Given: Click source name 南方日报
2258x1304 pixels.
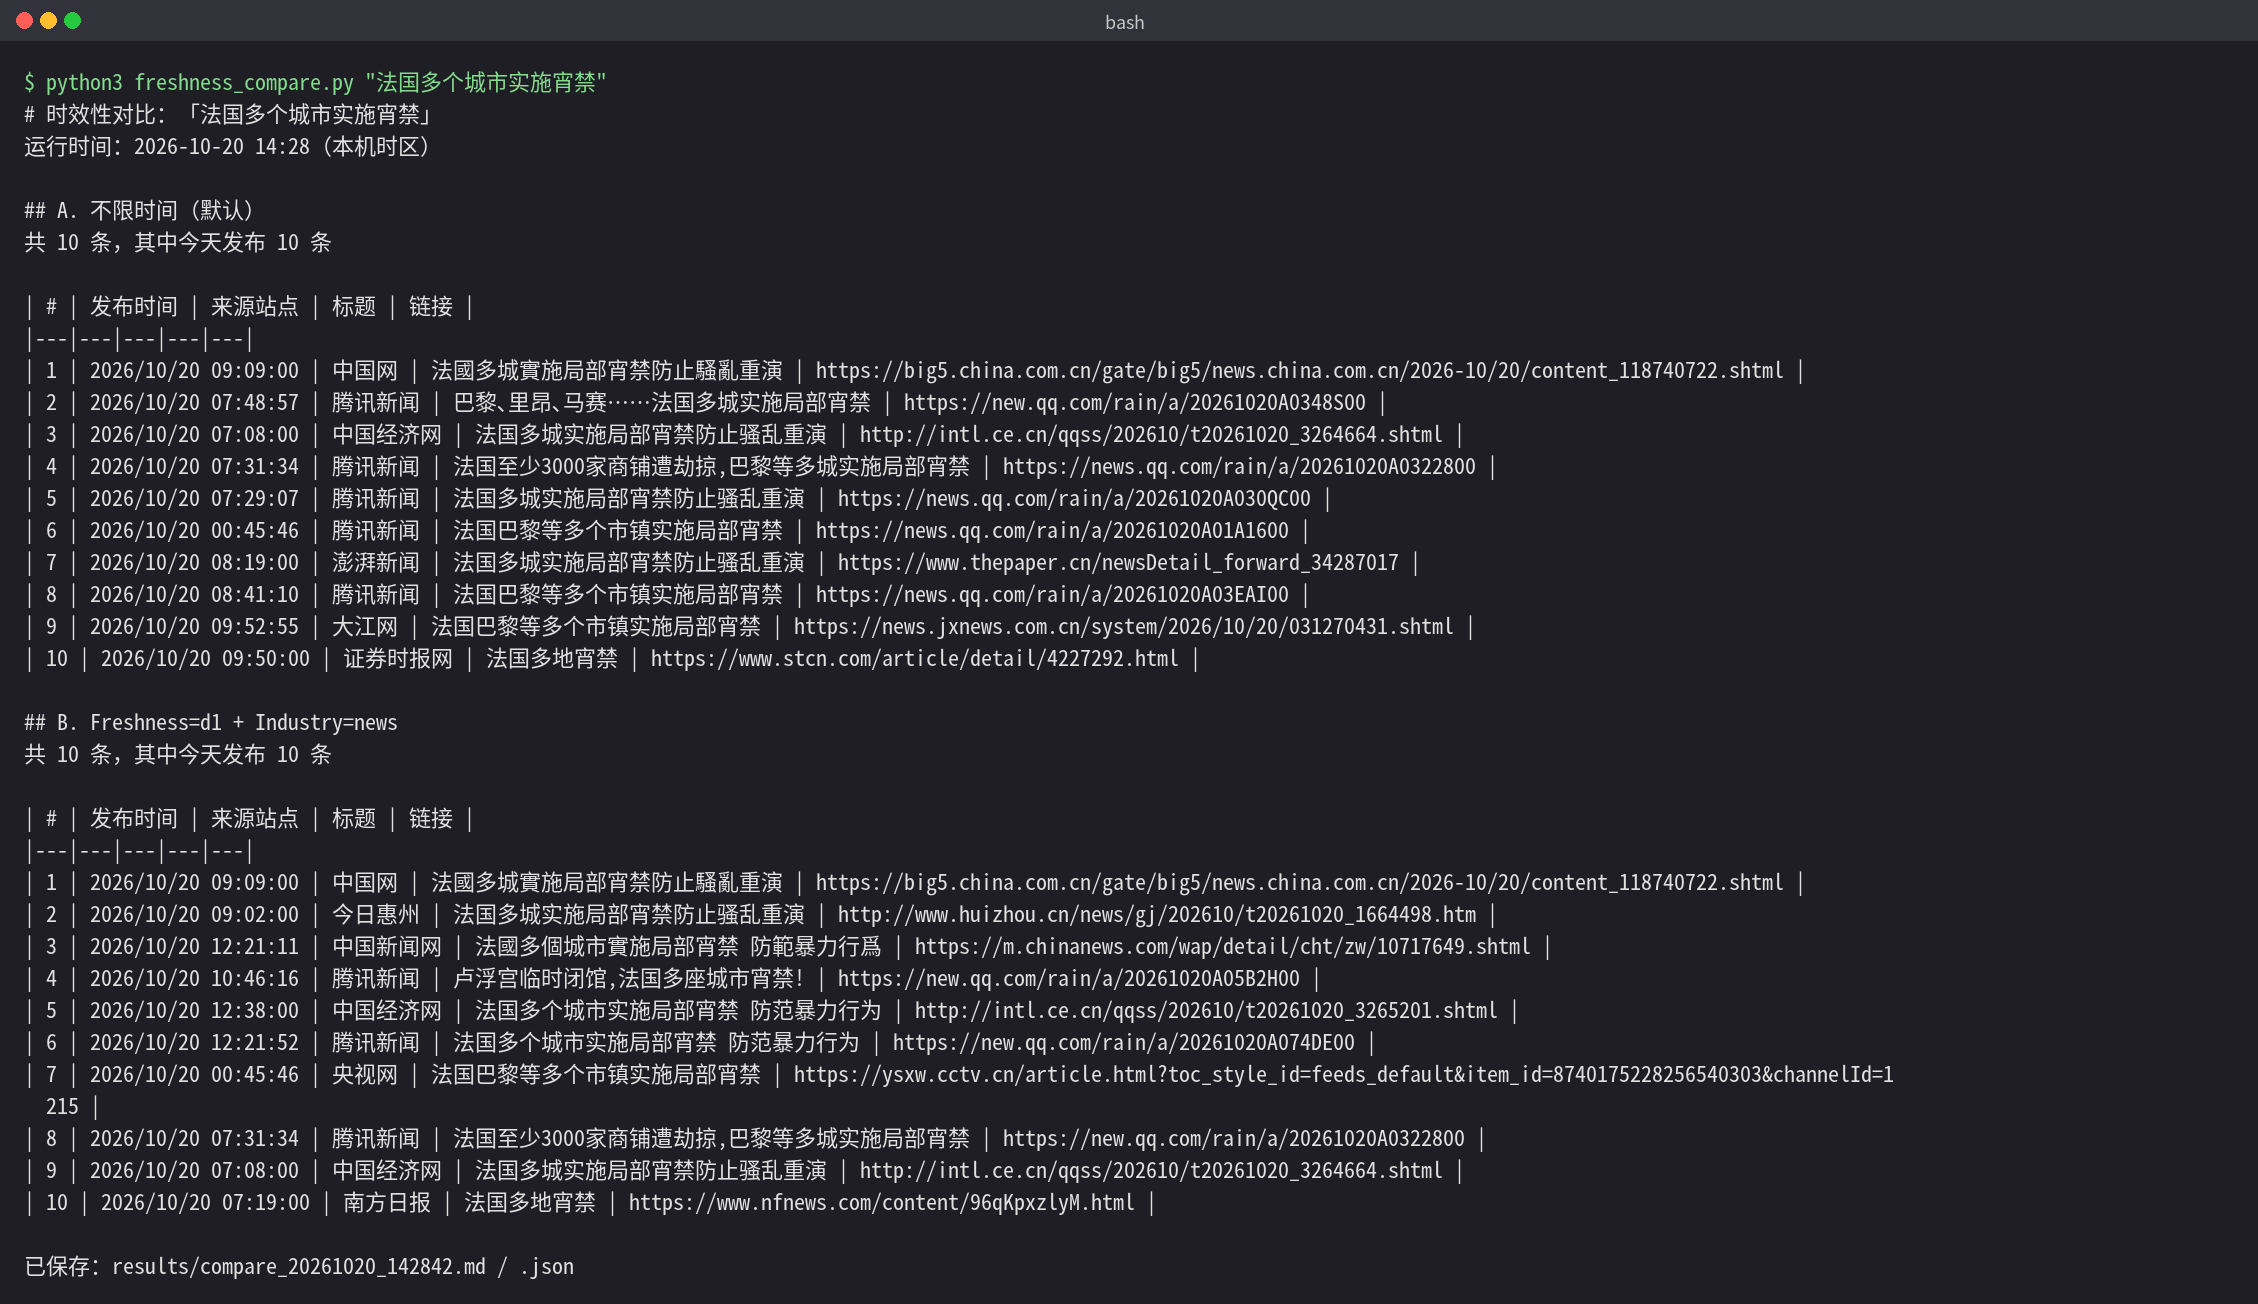Looking at the screenshot, I should pos(387,1203).
